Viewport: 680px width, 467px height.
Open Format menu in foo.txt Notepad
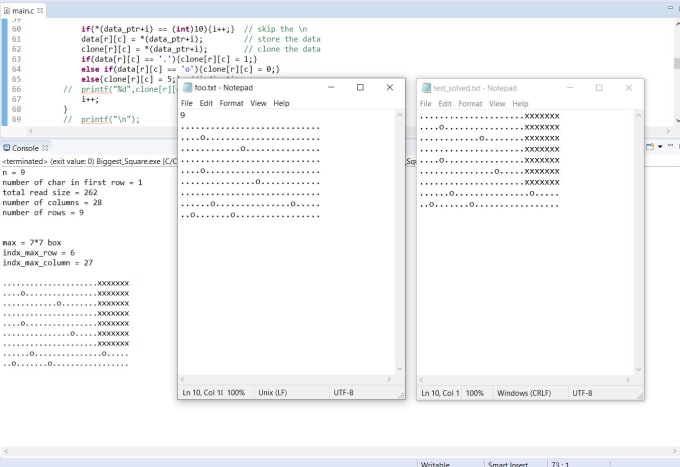231,103
